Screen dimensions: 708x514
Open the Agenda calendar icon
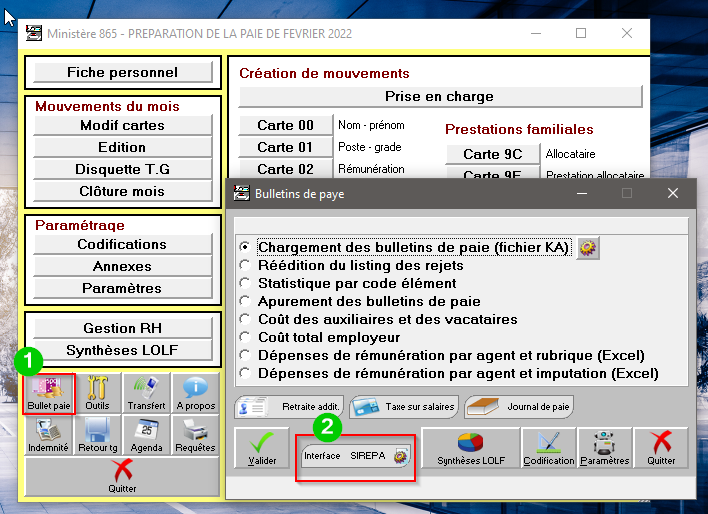(x=146, y=435)
